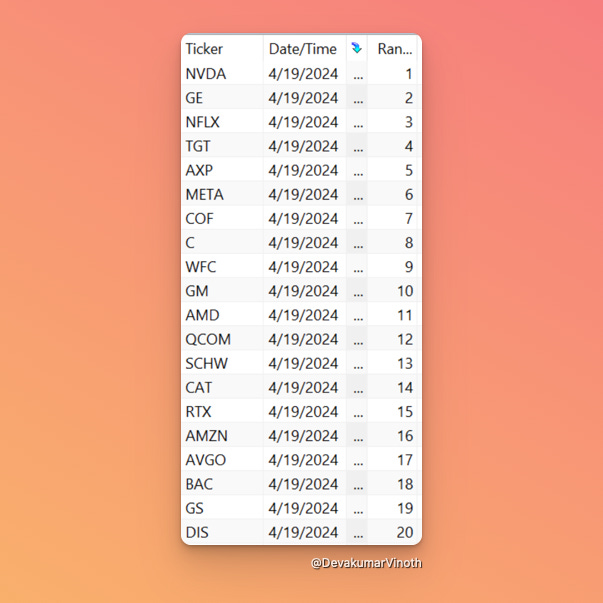Click the ellipsis cell in the RTX row

(357, 411)
